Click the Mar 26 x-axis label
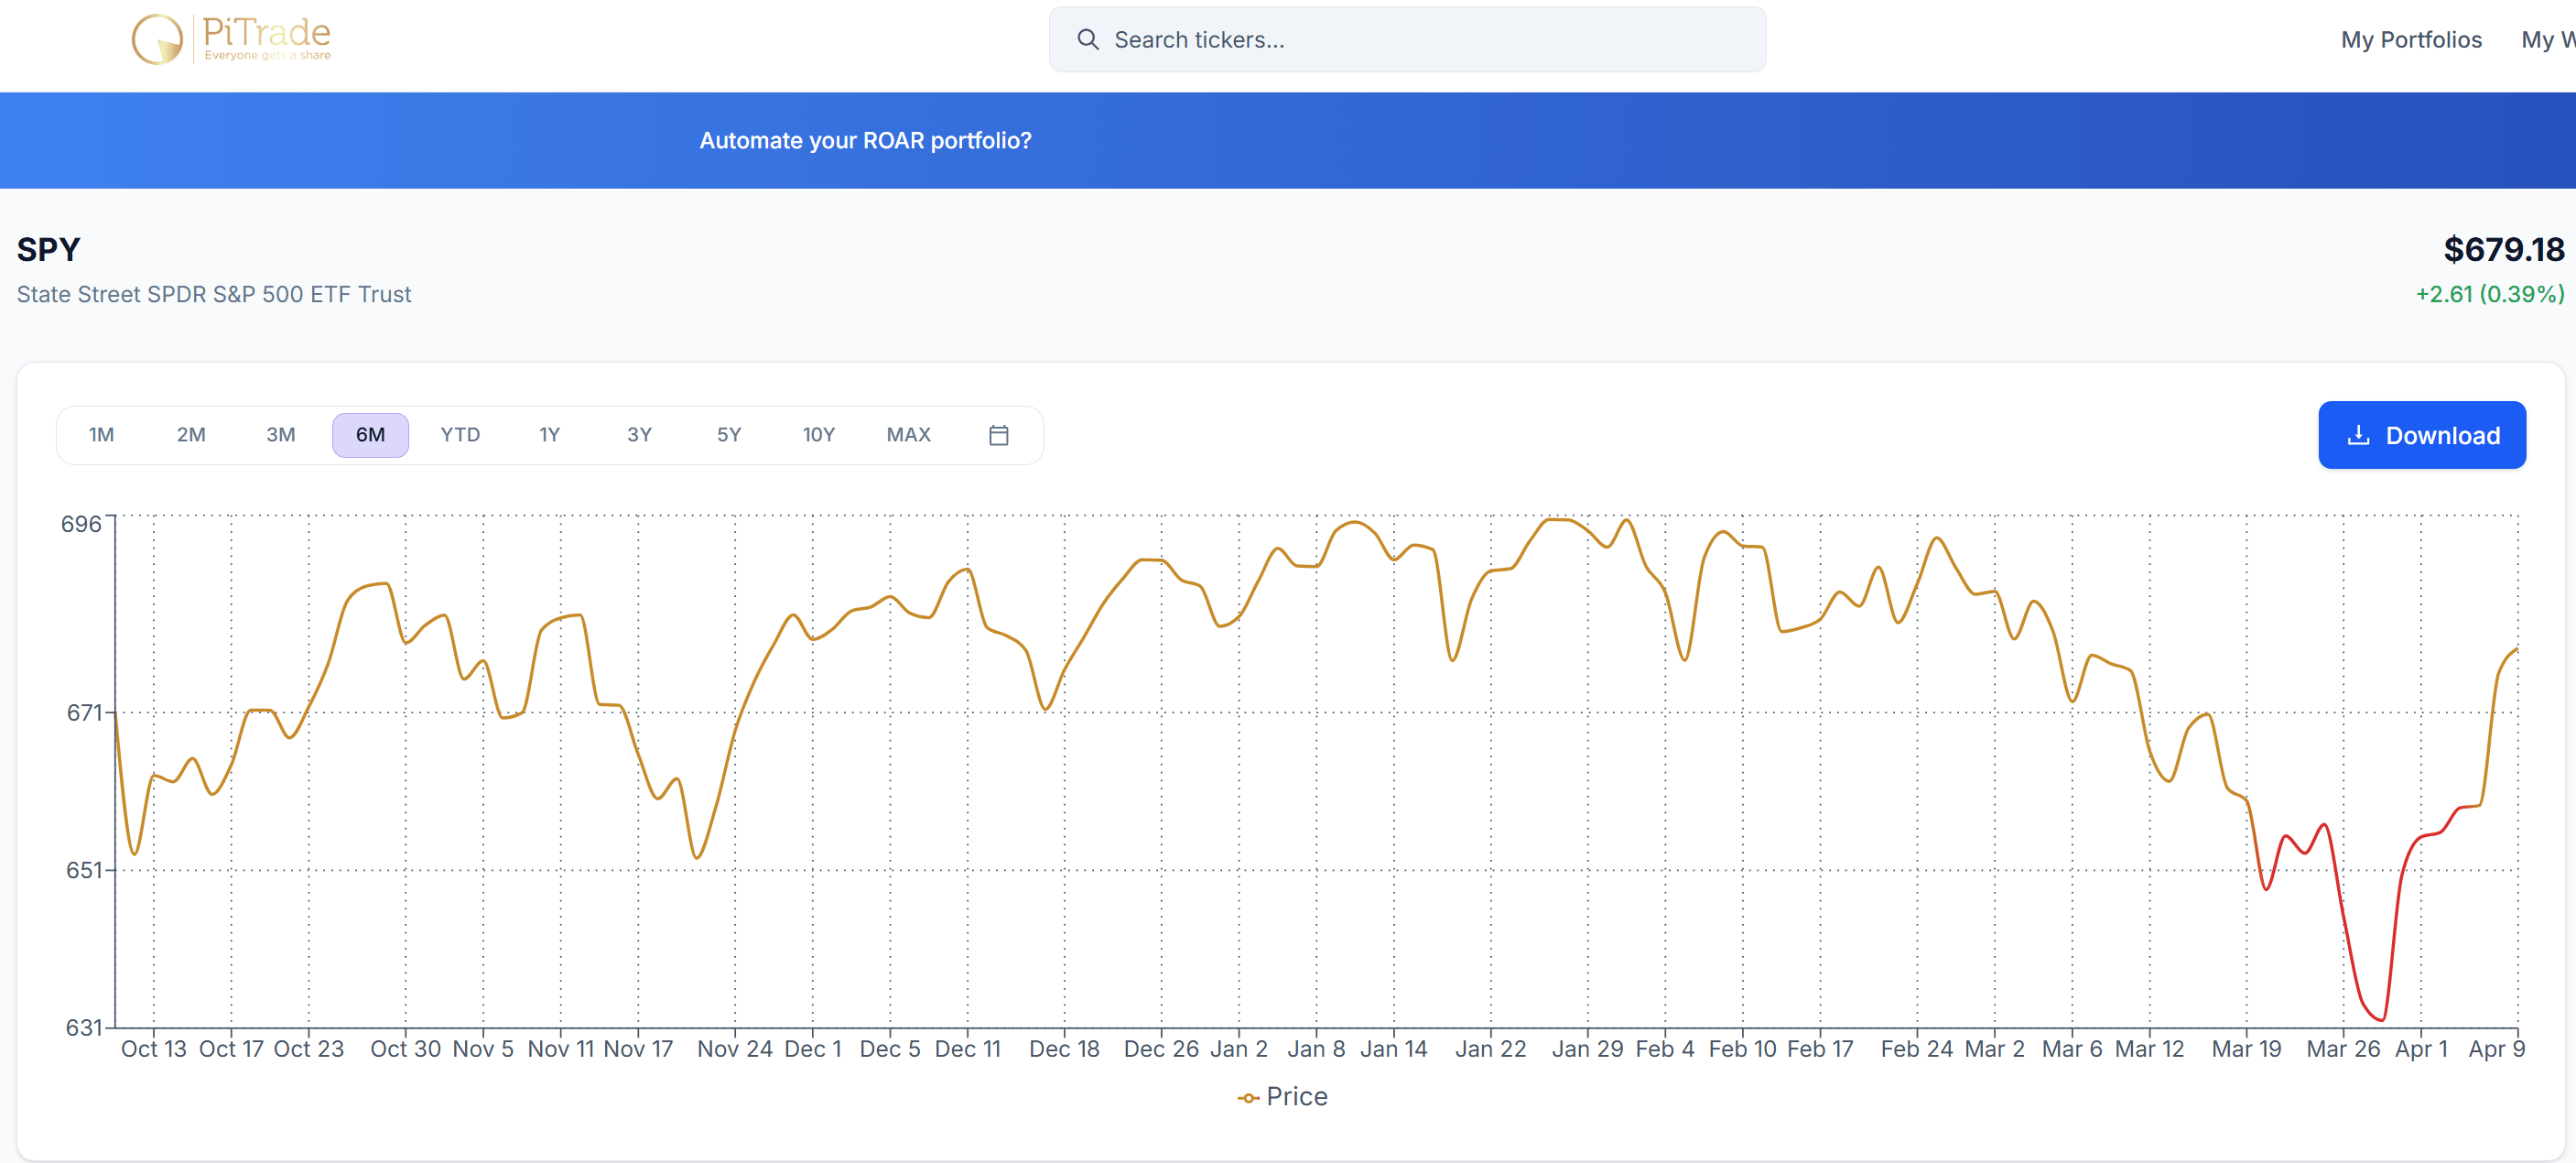2576x1163 pixels. tap(2342, 1049)
